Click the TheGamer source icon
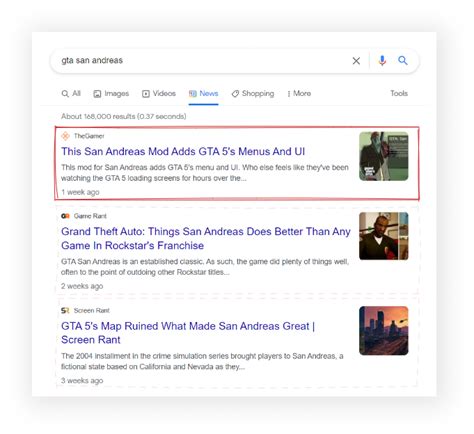 pos(65,136)
